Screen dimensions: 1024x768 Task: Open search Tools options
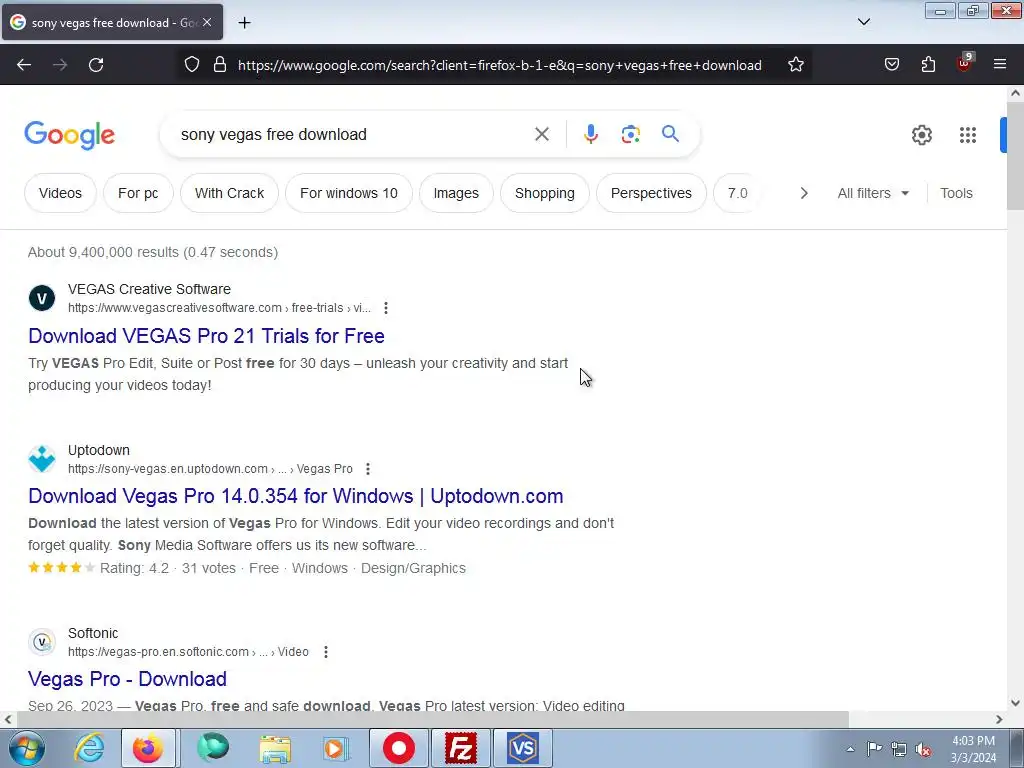click(x=956, y=193)
